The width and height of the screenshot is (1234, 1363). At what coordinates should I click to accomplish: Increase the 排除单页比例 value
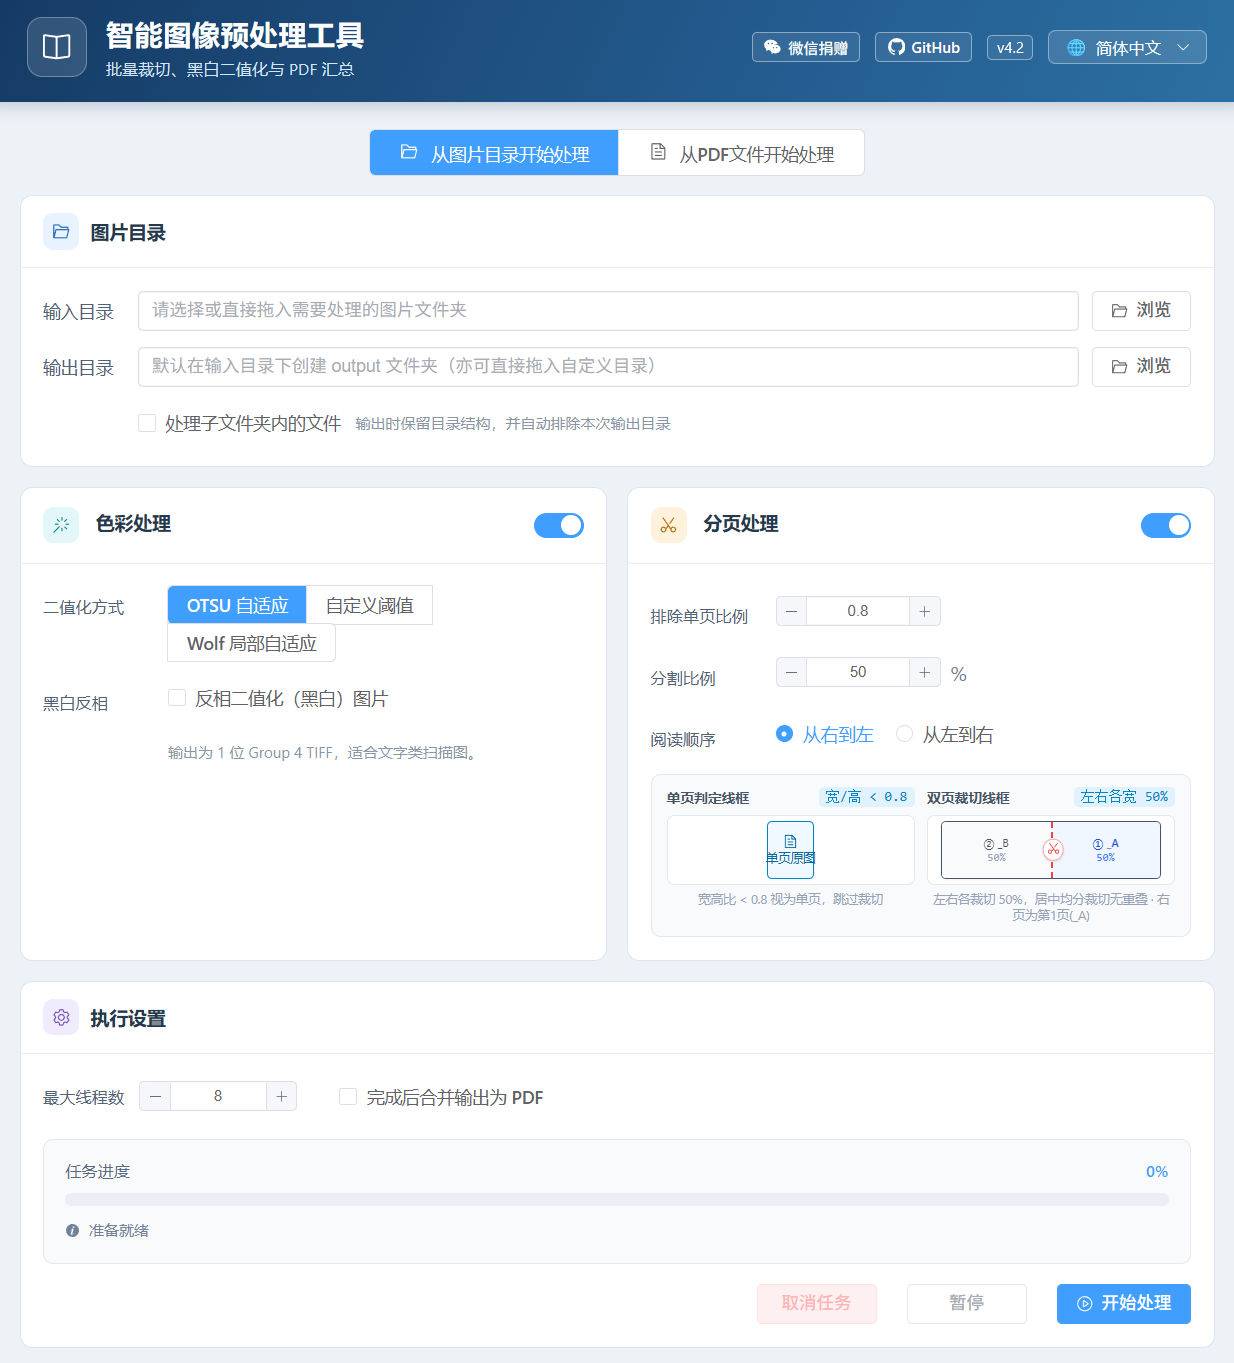pos(925,611)
